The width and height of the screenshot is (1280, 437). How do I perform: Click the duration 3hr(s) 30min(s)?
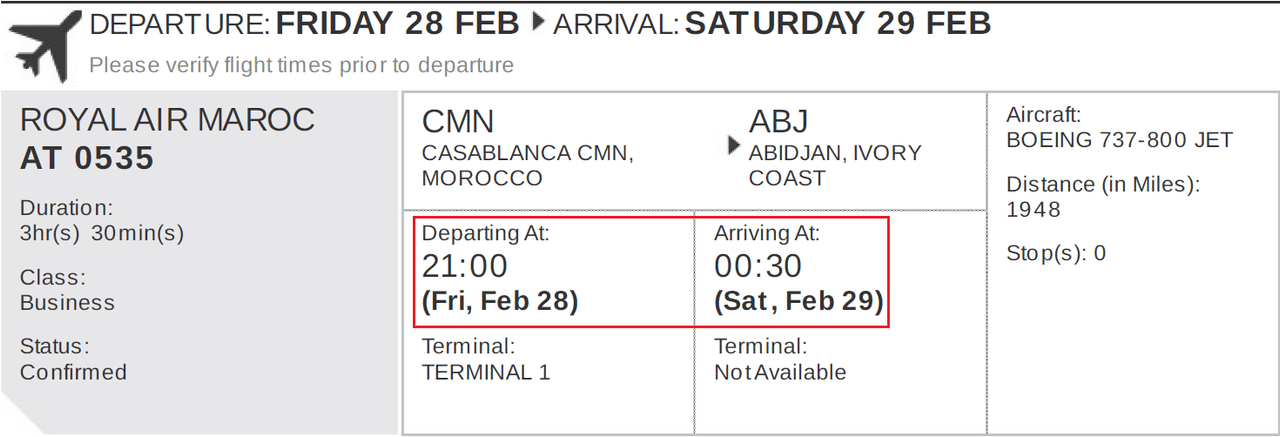[x=102, y=233]
